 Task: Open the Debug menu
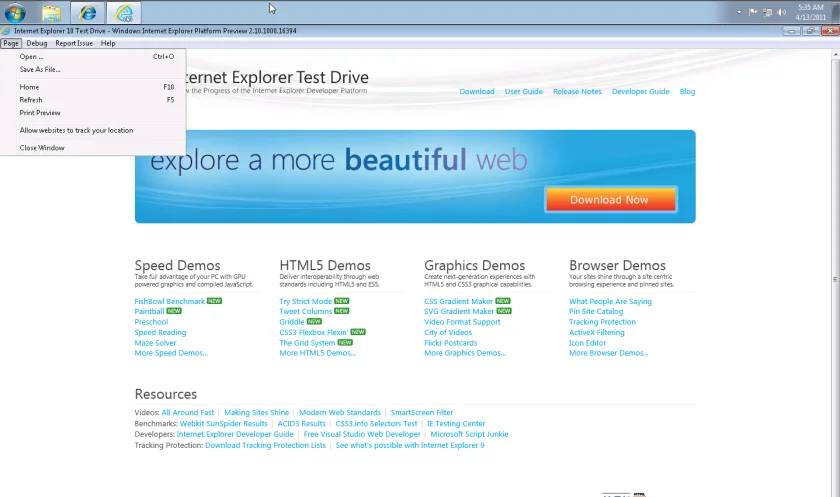pos(37,43)
